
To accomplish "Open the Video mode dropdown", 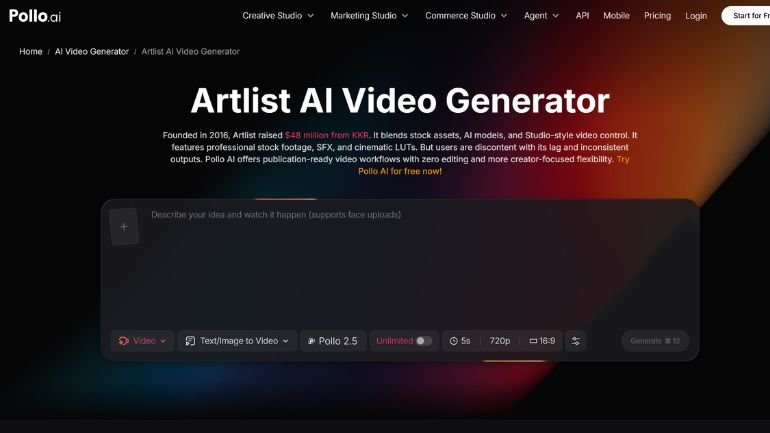I will coord(142,341).
